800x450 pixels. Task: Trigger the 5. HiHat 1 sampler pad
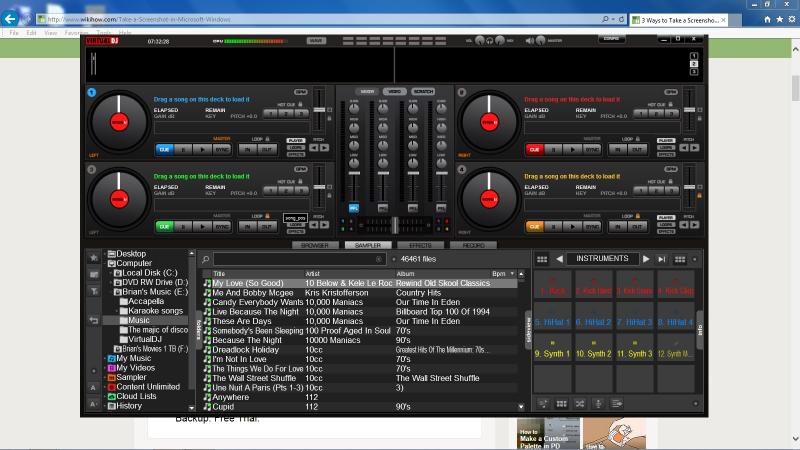552,322
